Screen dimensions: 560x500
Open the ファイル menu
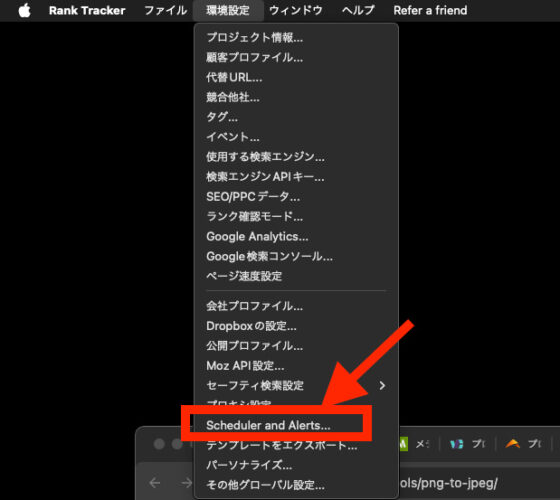[x=165, y=10]
